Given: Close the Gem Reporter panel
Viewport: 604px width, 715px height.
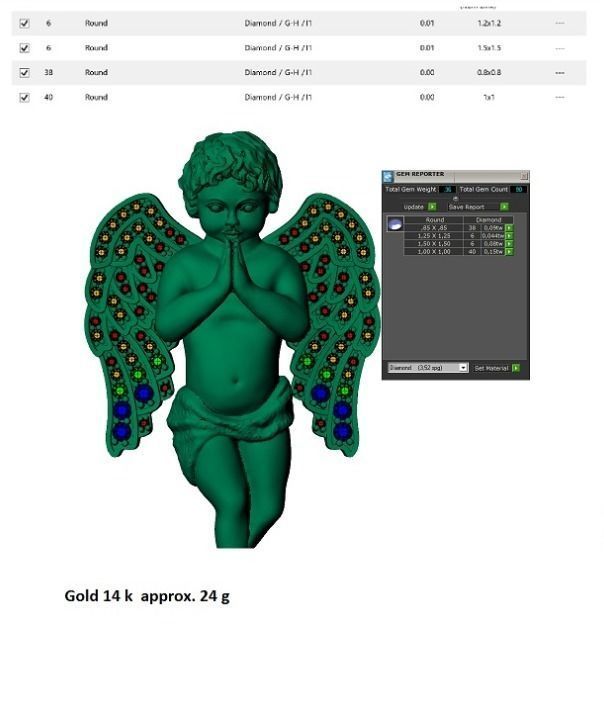Looking at the screenshot, I should pos(524,176).
